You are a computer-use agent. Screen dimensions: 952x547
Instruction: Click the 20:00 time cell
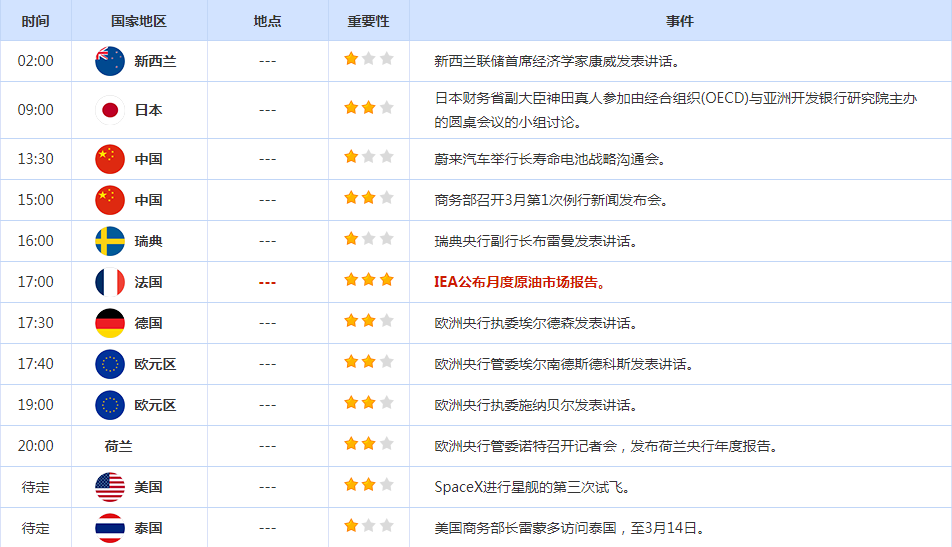tap(35, 446)
